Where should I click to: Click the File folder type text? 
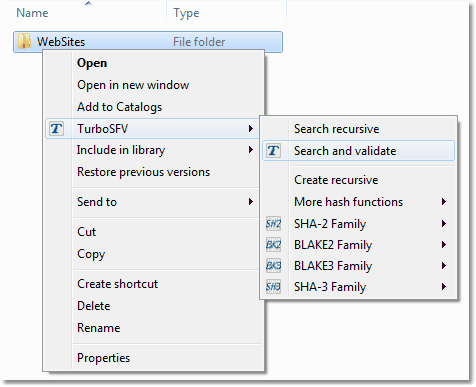pos(199,42)
